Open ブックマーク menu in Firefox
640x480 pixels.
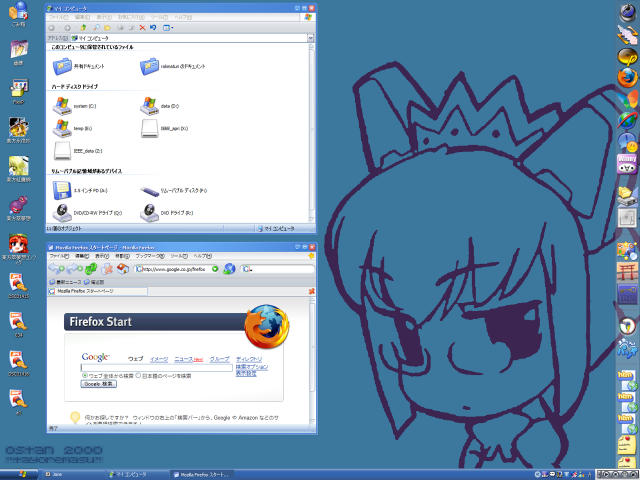click(x=150, y=256)
